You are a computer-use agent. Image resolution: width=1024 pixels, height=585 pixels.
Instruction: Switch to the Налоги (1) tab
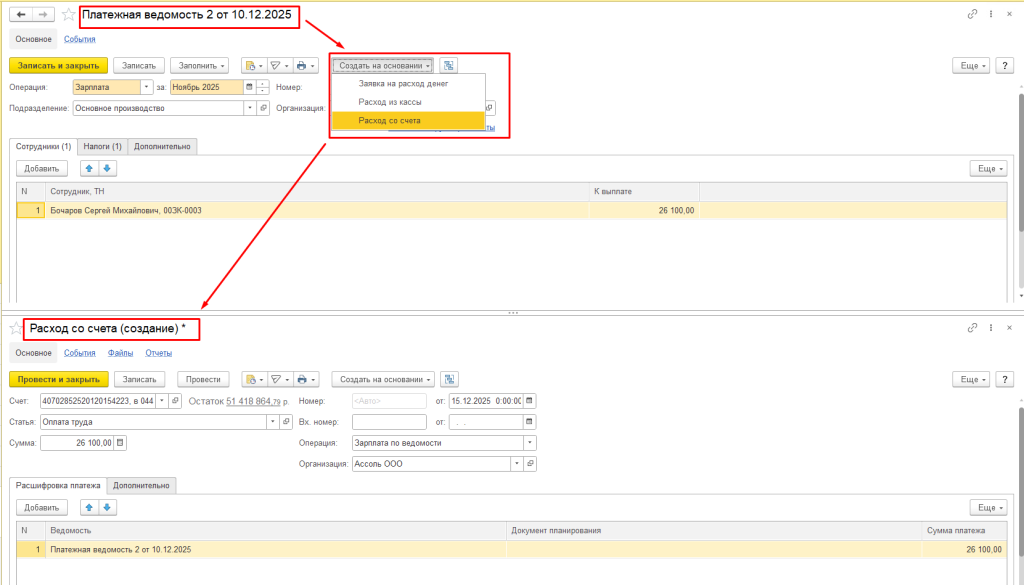tap(103, 146)
